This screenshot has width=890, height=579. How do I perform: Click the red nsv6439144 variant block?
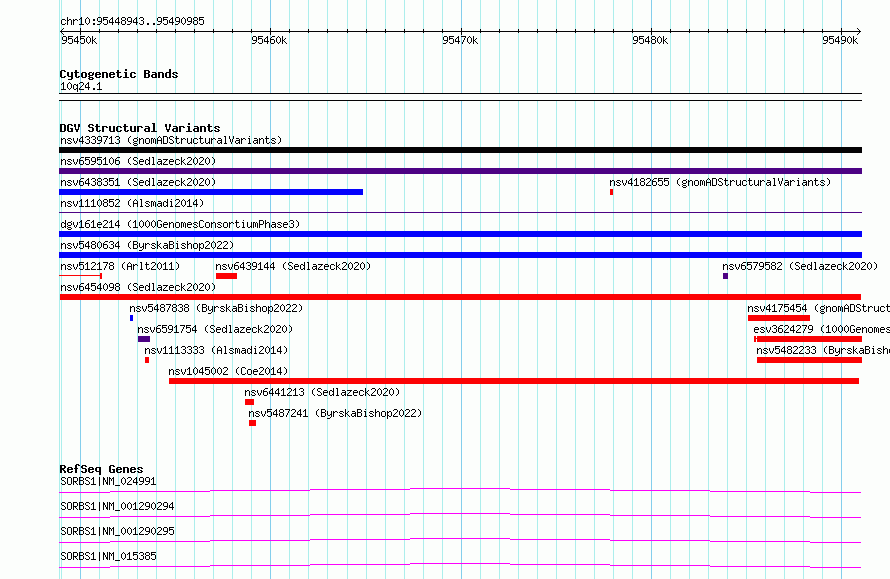(x=226, y=276)
